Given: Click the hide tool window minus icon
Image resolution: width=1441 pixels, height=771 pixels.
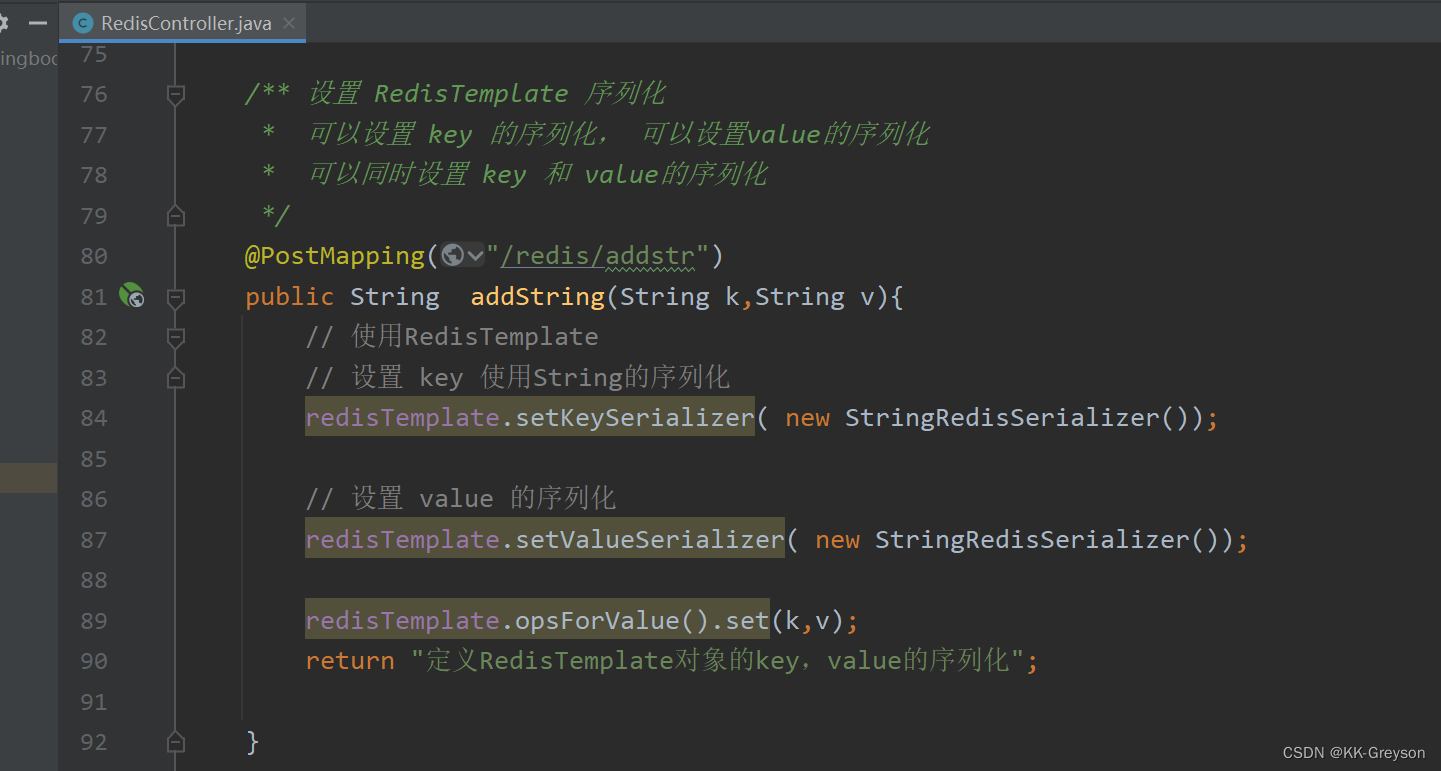Looking at the screenshot, I should (38, 22).
